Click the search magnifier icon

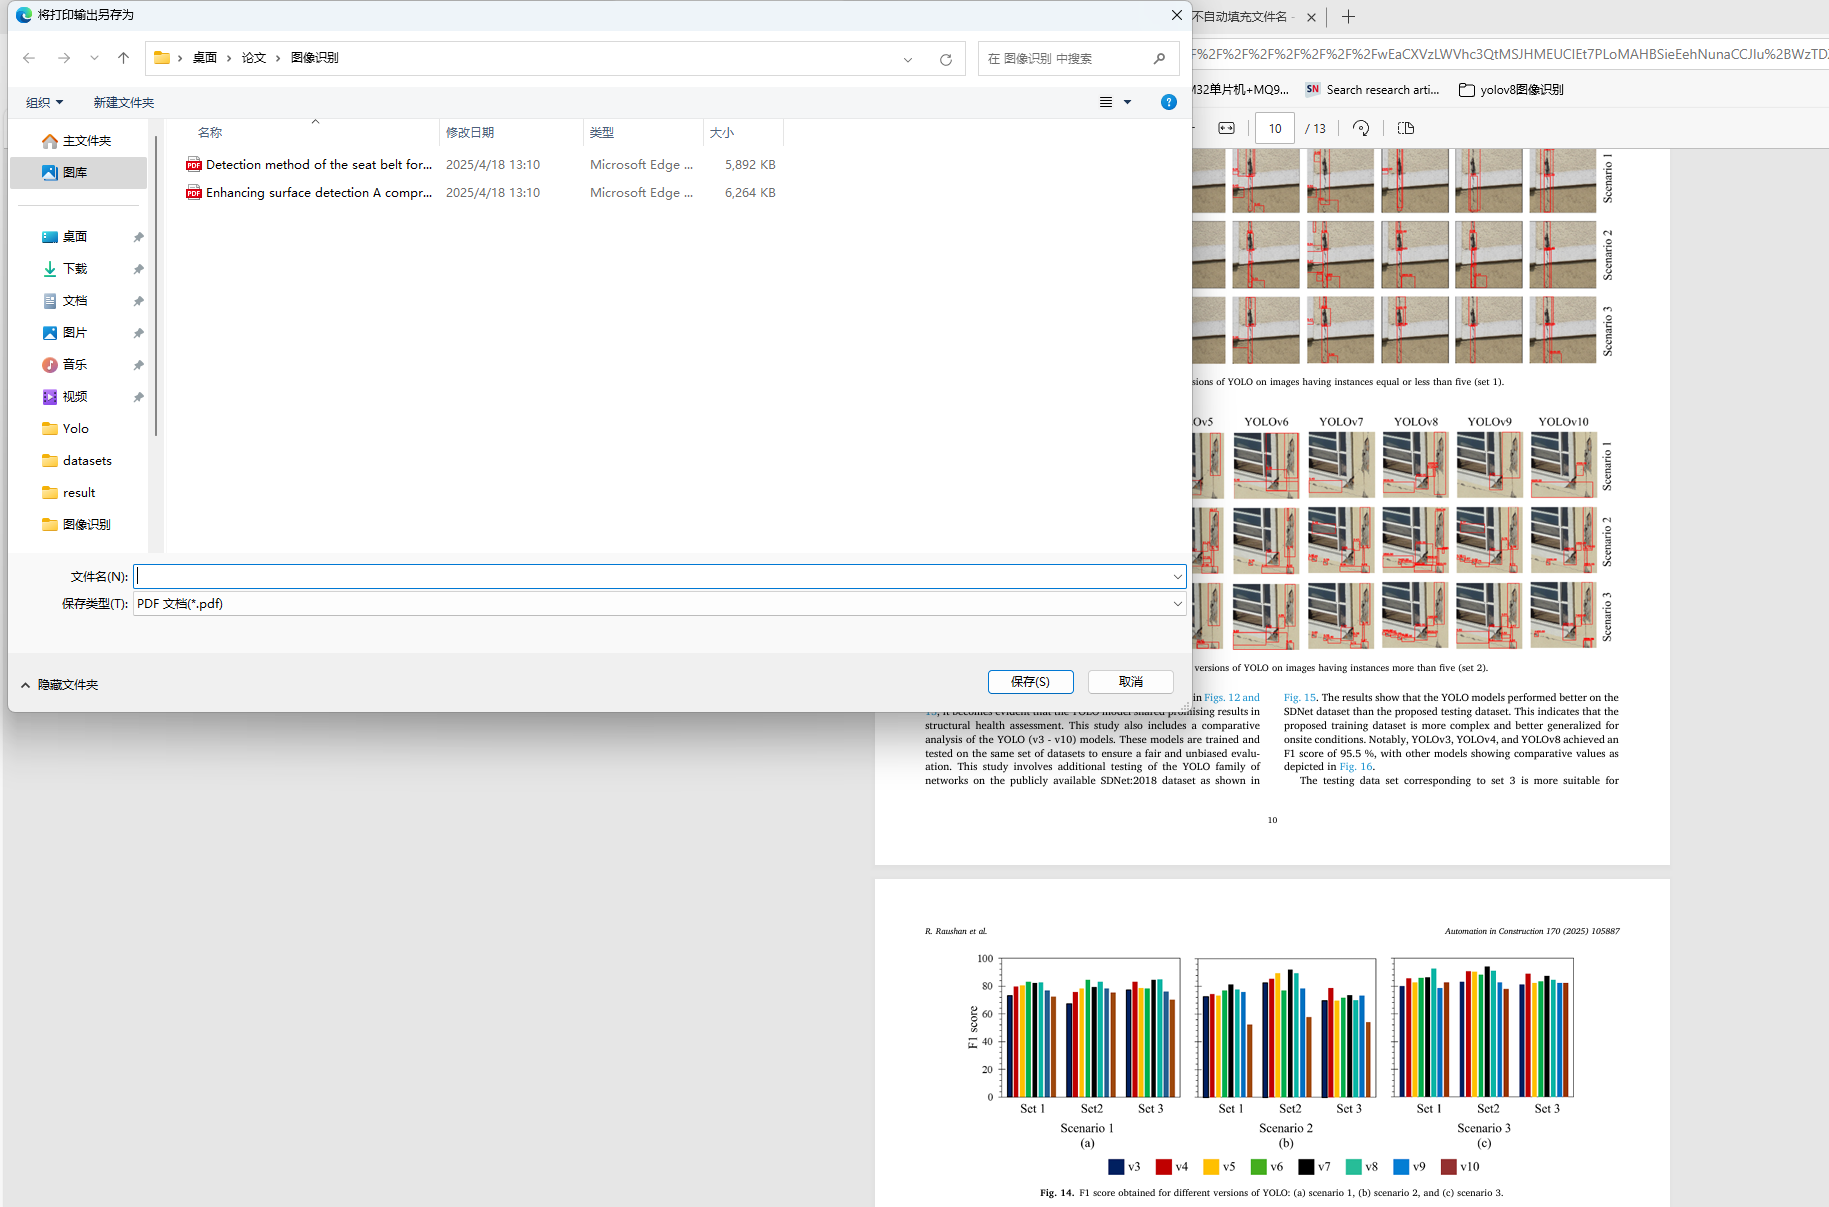click(1159, 59)
